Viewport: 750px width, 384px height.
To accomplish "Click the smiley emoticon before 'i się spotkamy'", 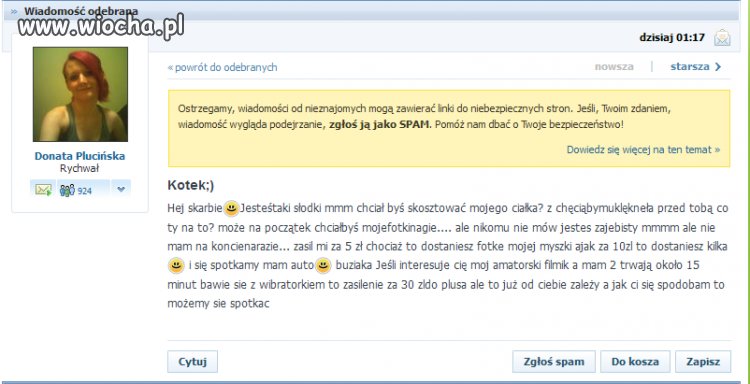I will pyautogui.click(x=176, y=265).
